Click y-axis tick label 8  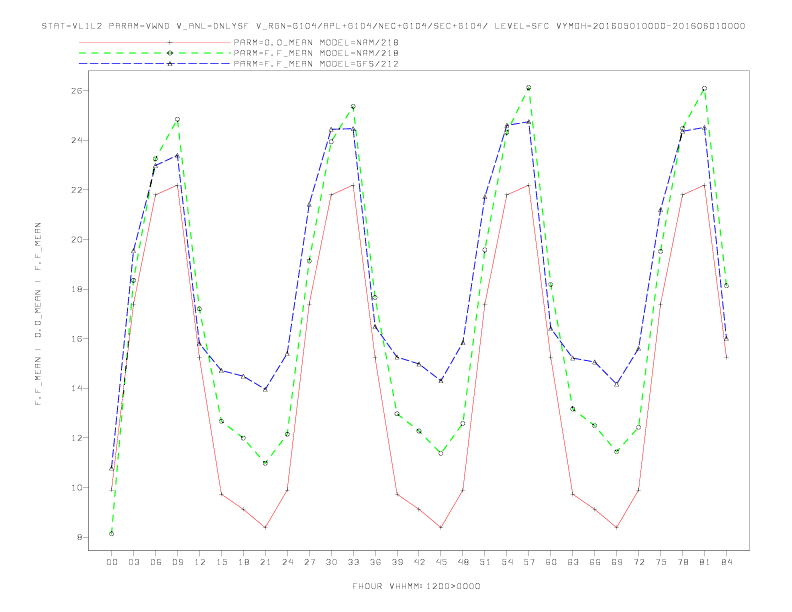(x=82, y=537)
